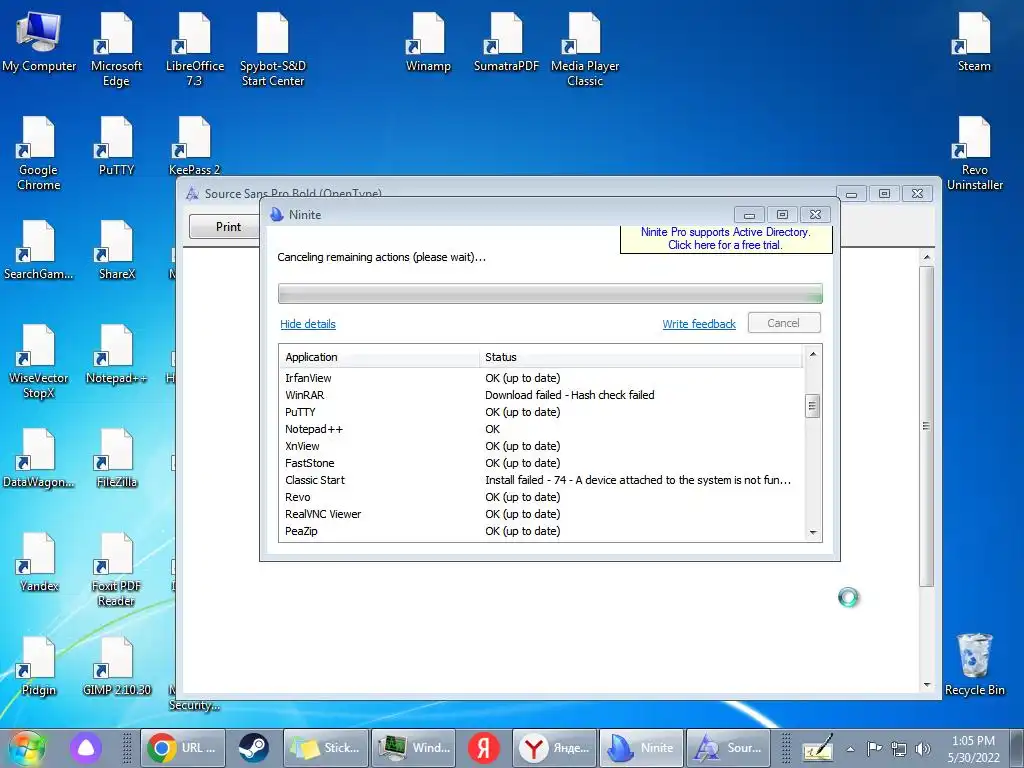Select the RealVNC Viewer row

coord(542,514)
